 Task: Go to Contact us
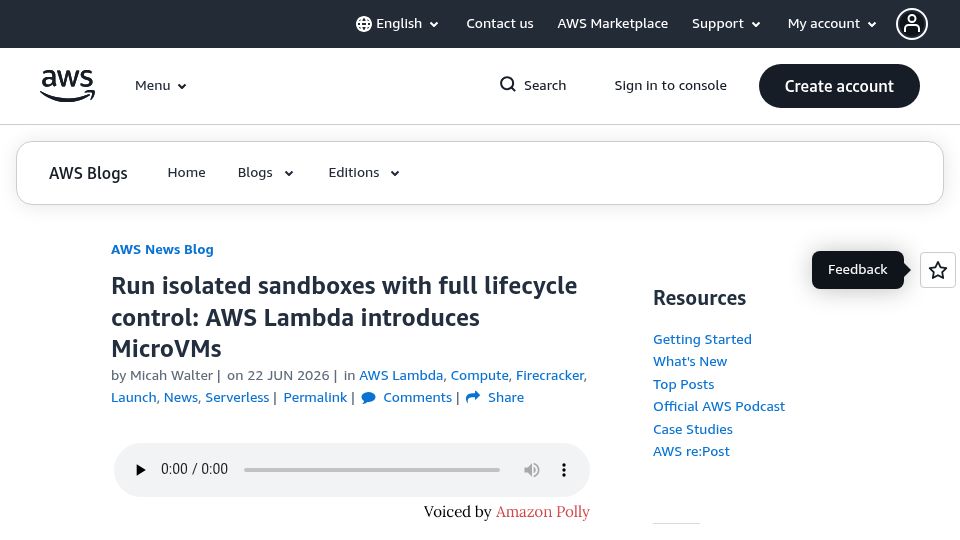coord(500,24)
